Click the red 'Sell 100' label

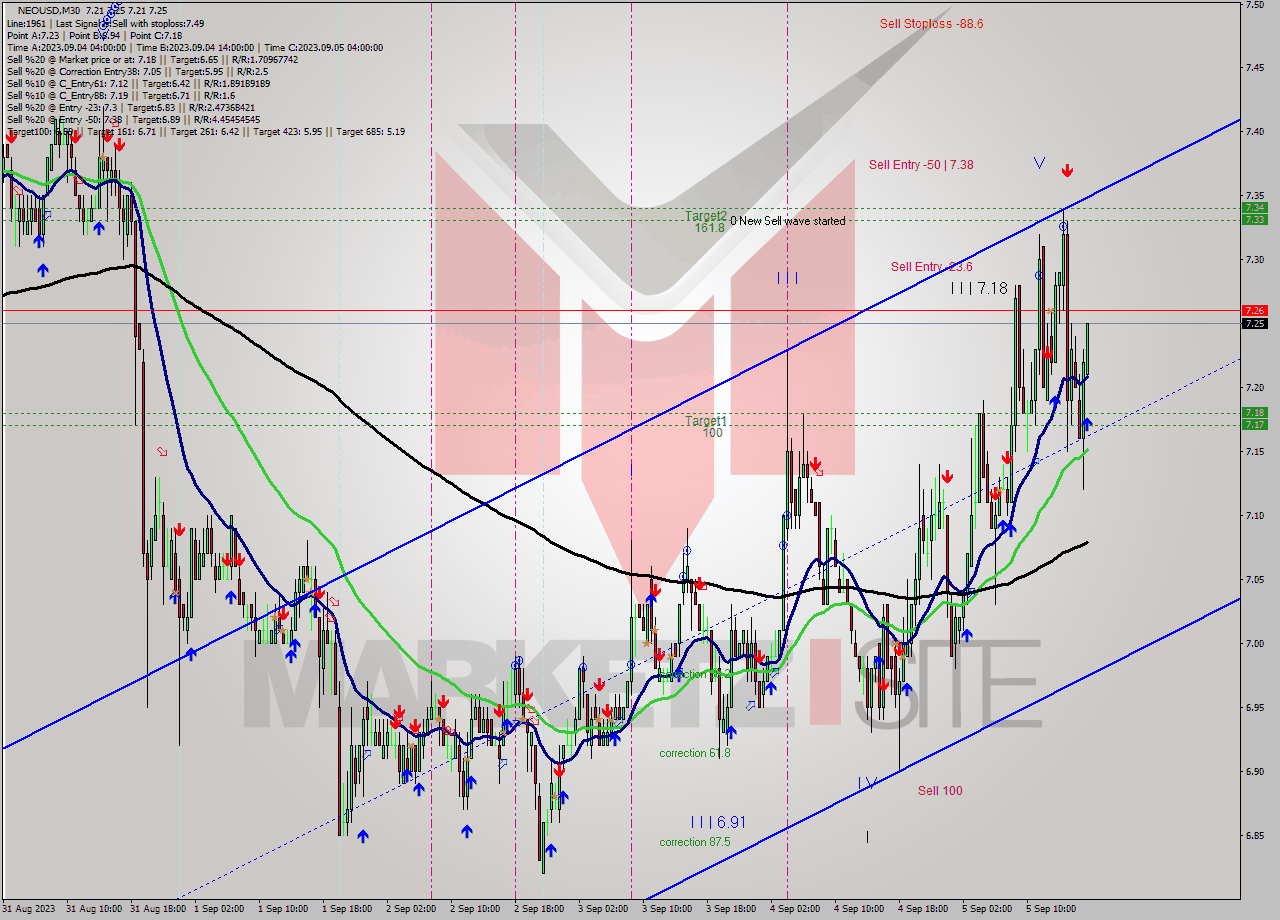pyautogui.click(x=940, y=791)
